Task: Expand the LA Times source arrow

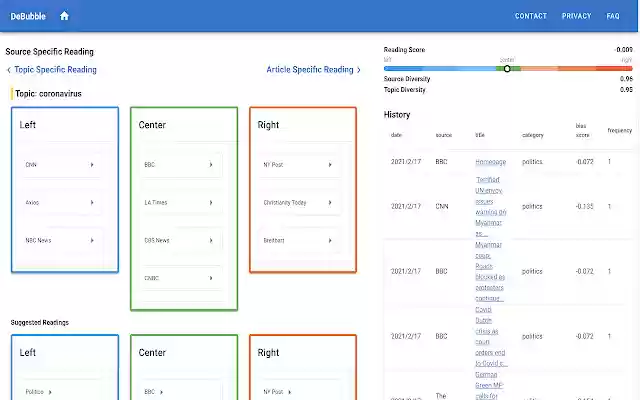Action: pyautogui.click(x=211, y=202)
